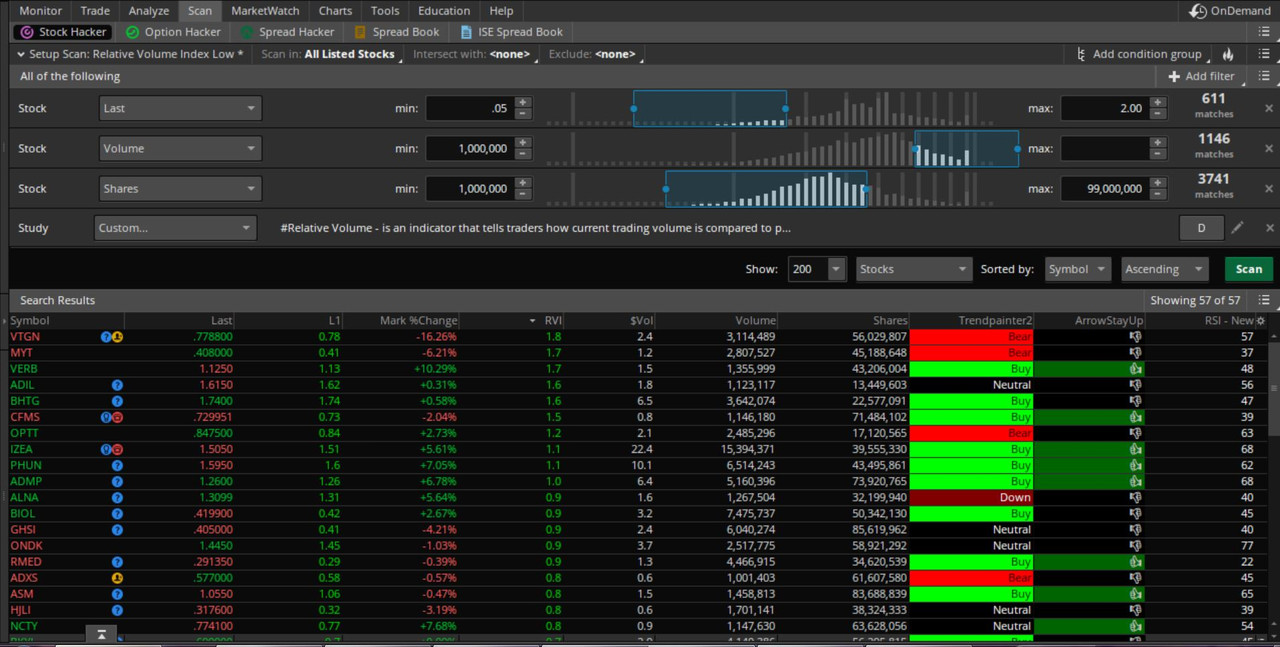
Task: Open the Custom... study dropdown
Action: coord(175,228)
